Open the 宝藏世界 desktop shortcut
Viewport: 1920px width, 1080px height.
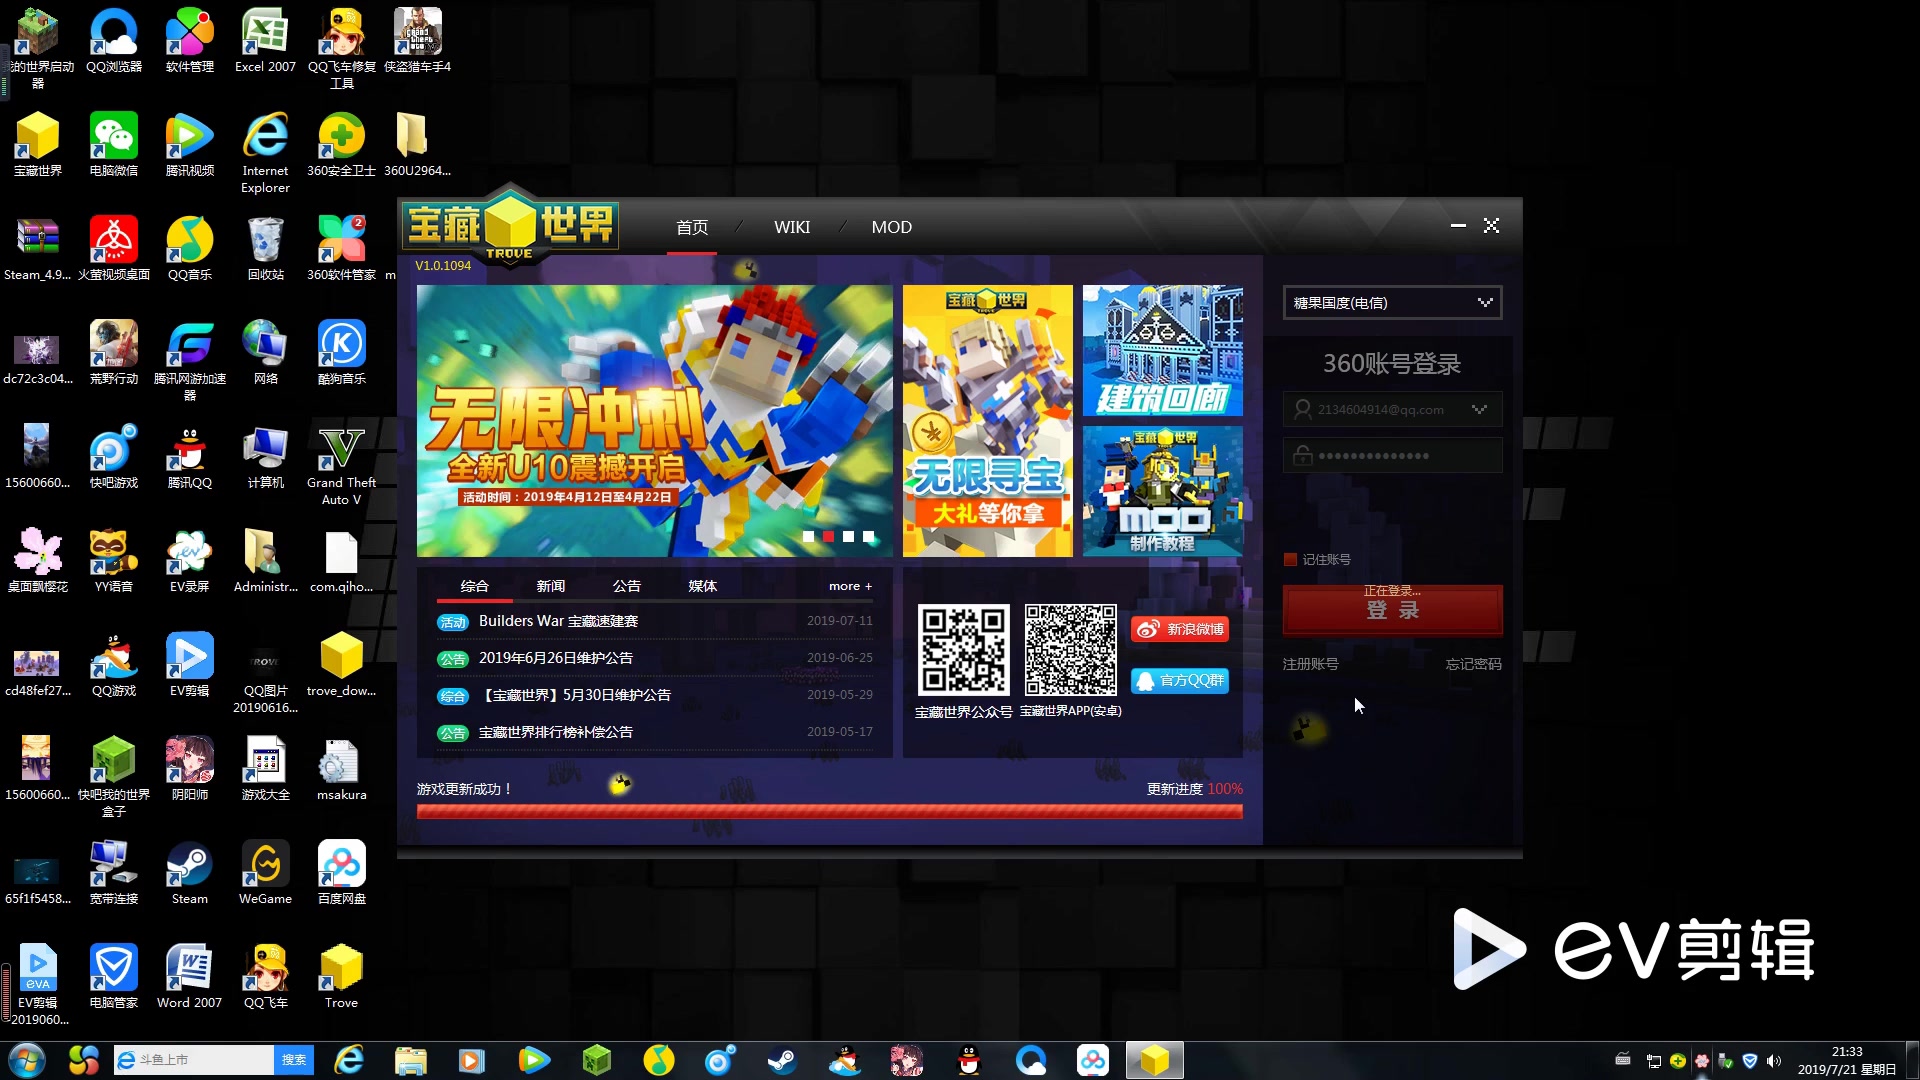point(38,145)
